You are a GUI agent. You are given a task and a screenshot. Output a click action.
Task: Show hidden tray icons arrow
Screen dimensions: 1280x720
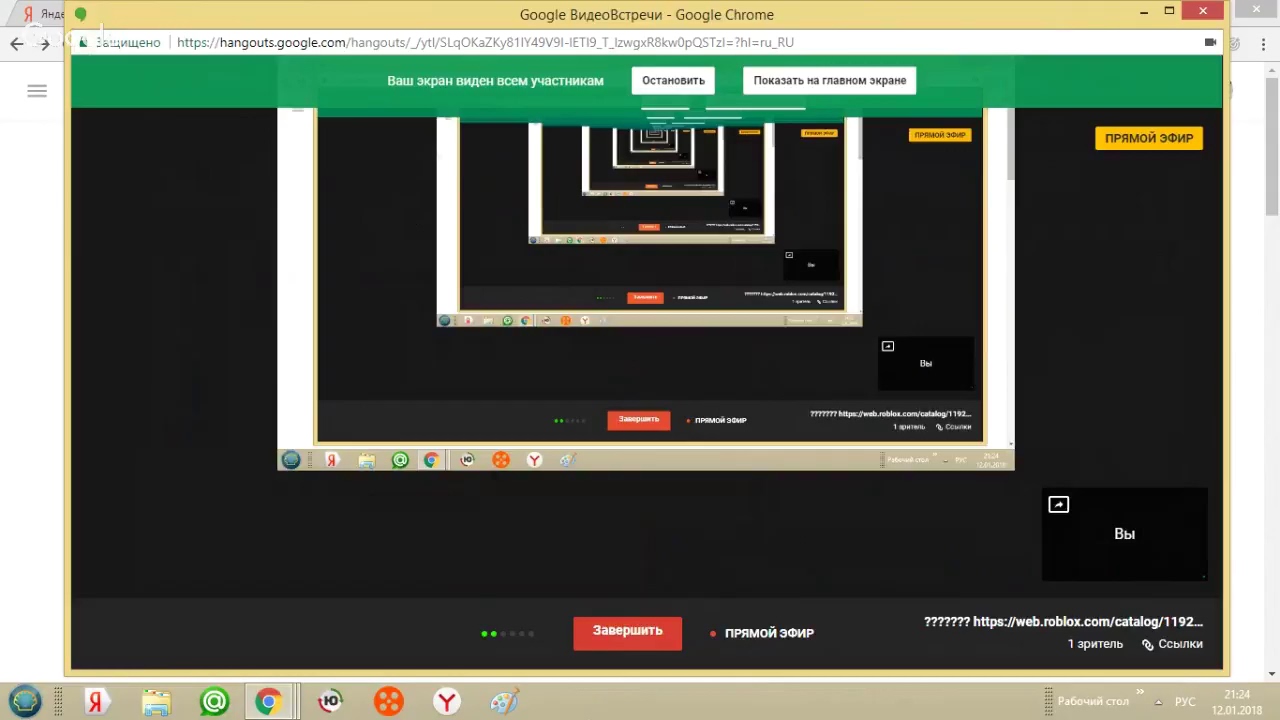1158,702
